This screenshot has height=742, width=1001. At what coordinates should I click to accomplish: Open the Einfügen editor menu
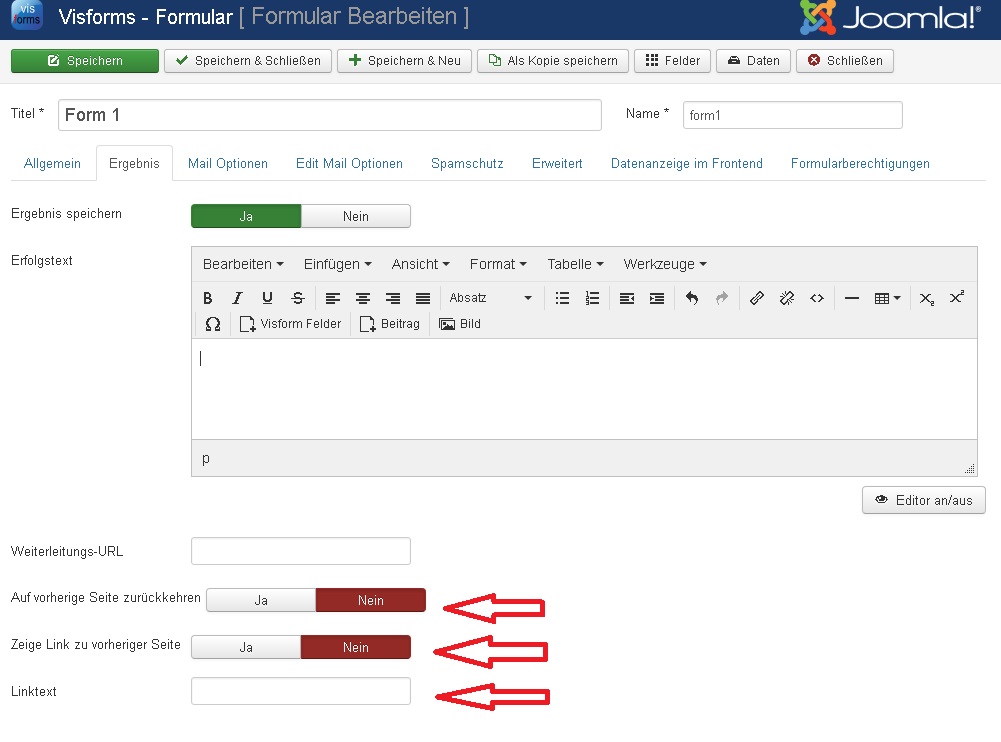coord(336,264)
